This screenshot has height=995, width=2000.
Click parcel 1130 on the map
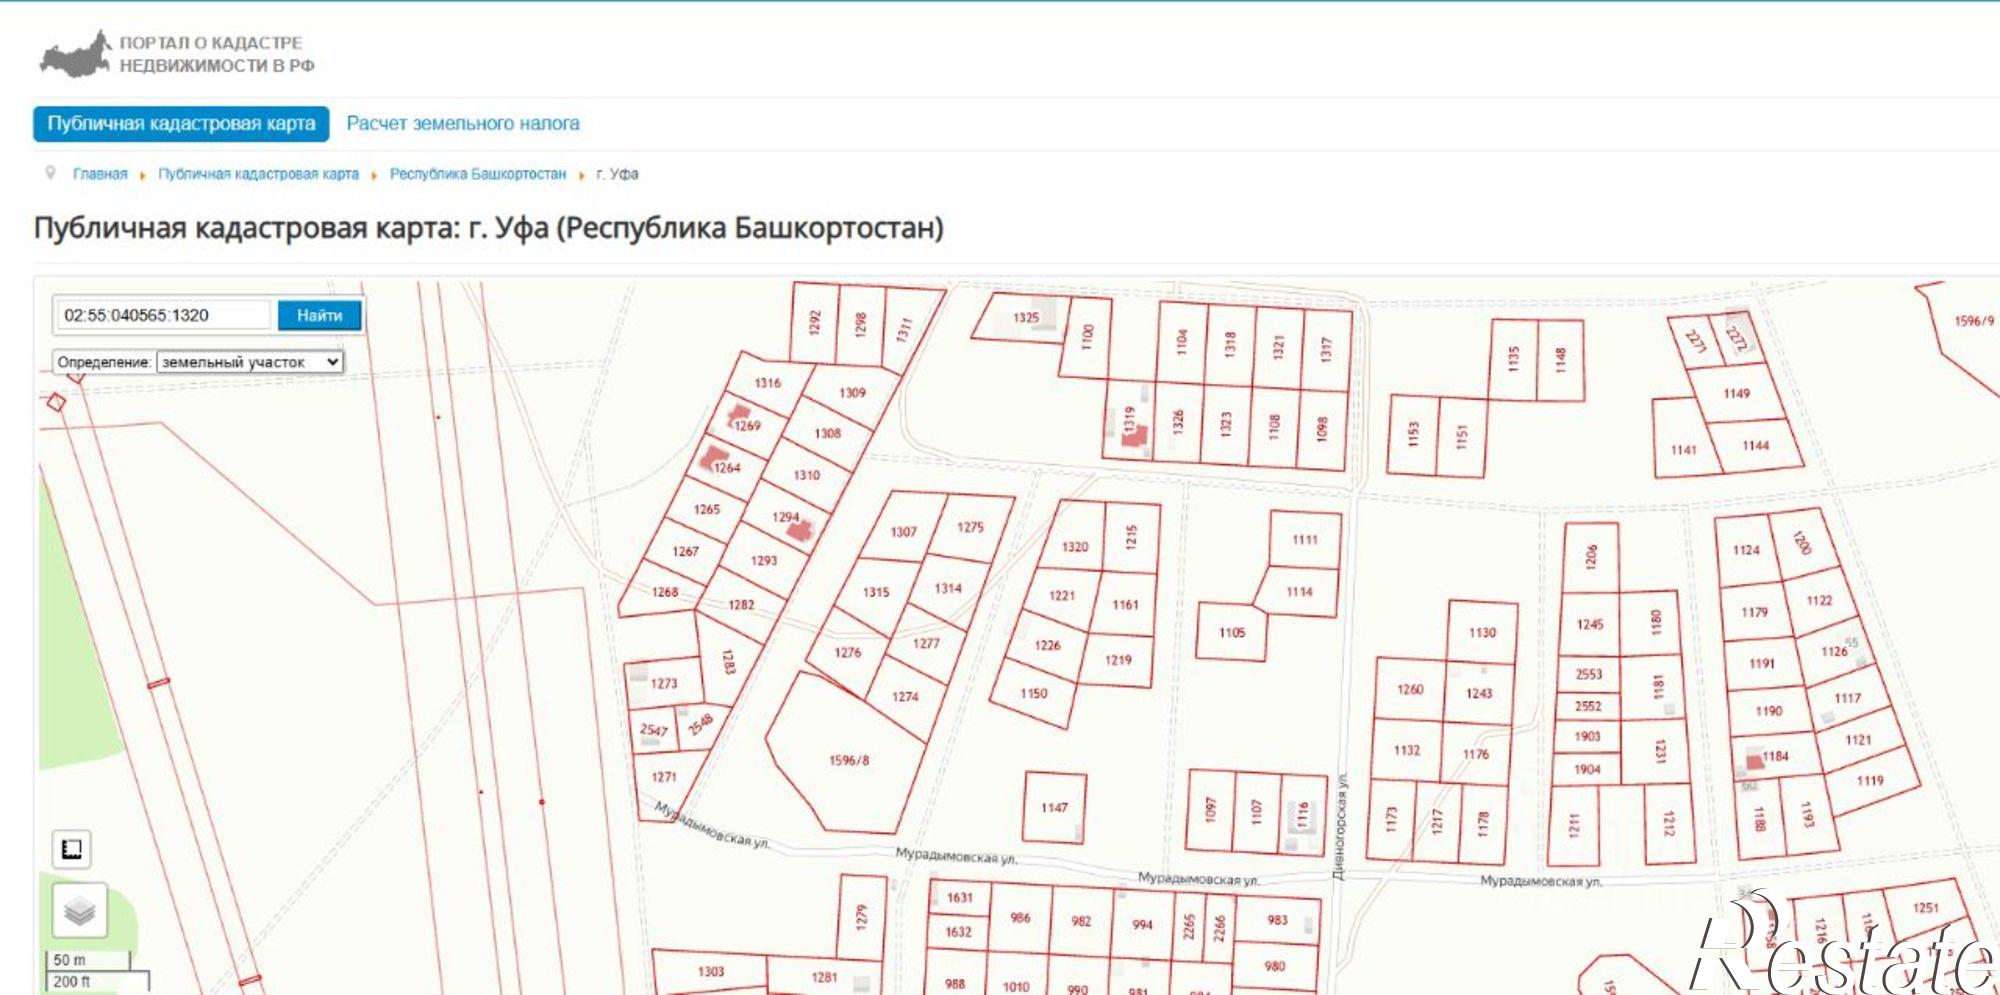tap(1482, 632)
